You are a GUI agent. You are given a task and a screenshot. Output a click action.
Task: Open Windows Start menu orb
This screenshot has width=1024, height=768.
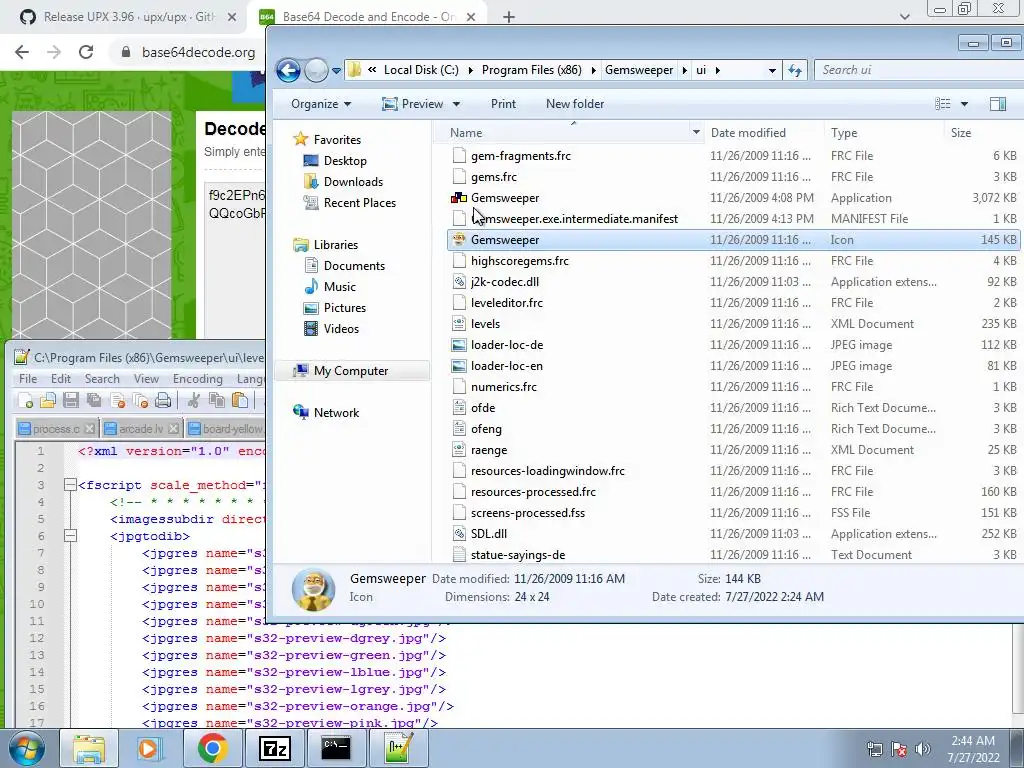click(x=27, y=748)
